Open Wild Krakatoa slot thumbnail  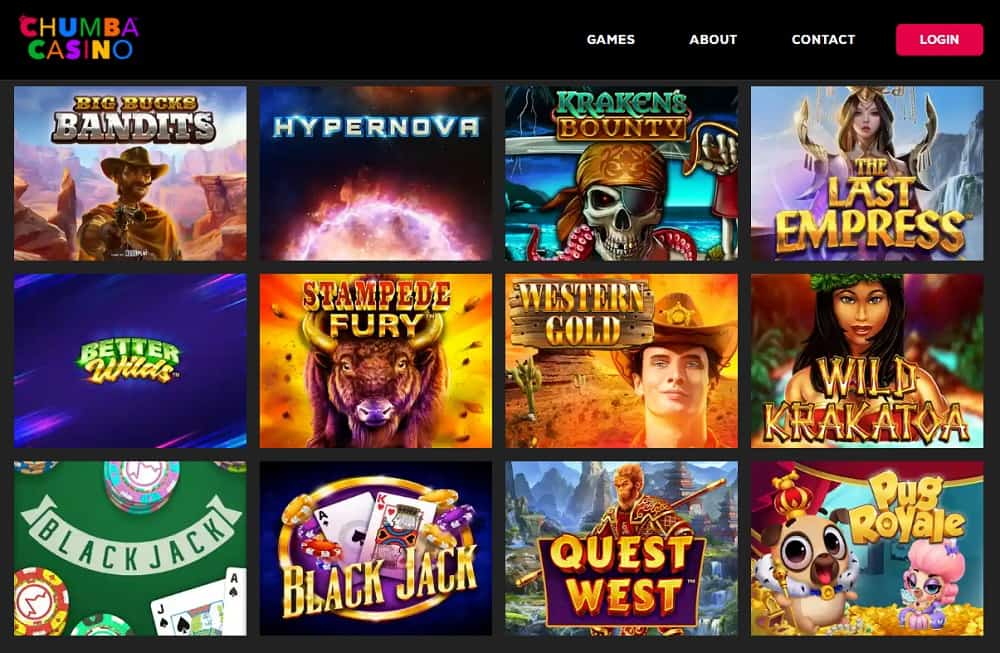coord(867,361)
